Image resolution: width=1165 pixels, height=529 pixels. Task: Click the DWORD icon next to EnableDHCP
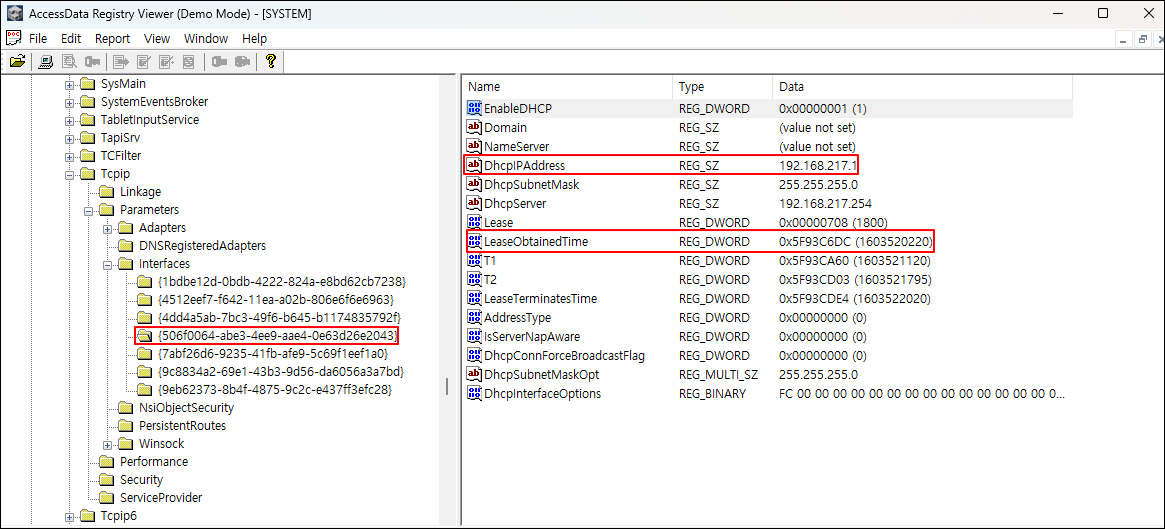[474, 108]
